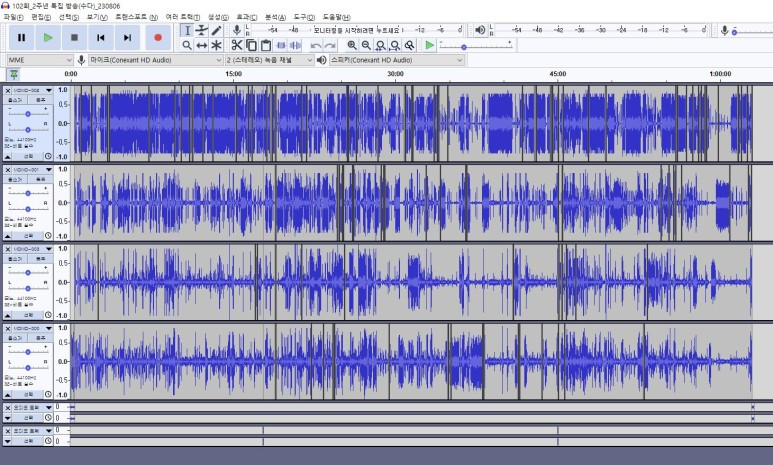Open the 파일(F) menu
773x465 pixels.
[x=13, y=17]
